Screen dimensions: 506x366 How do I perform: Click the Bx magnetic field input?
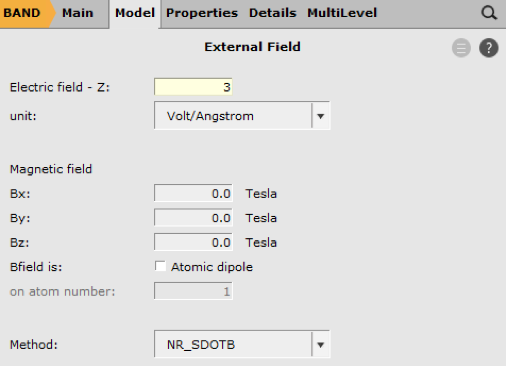point(193,193)
